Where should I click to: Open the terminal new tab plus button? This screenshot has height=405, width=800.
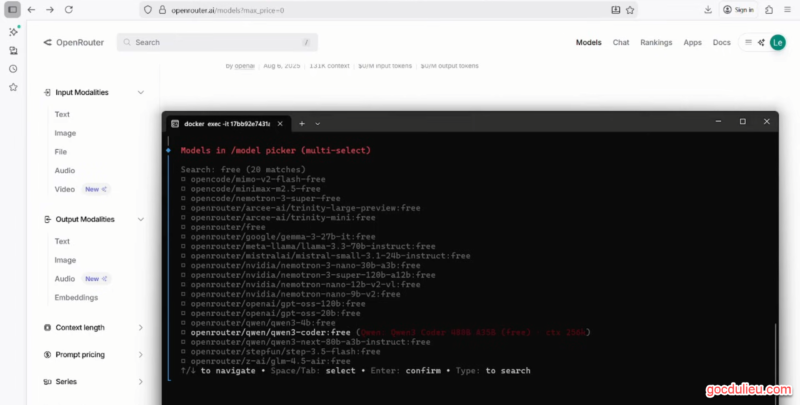coord(302,123)
